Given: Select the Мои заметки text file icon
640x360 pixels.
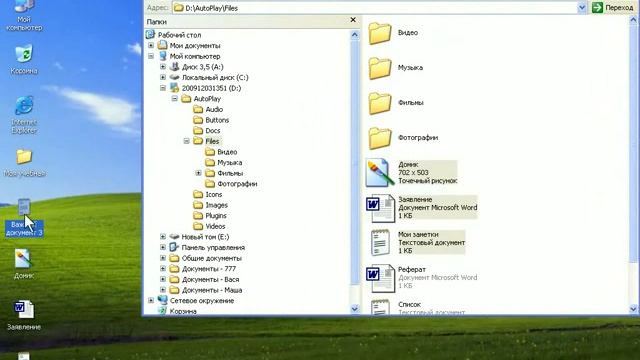Looking at the screenshot, I should 380,242.
